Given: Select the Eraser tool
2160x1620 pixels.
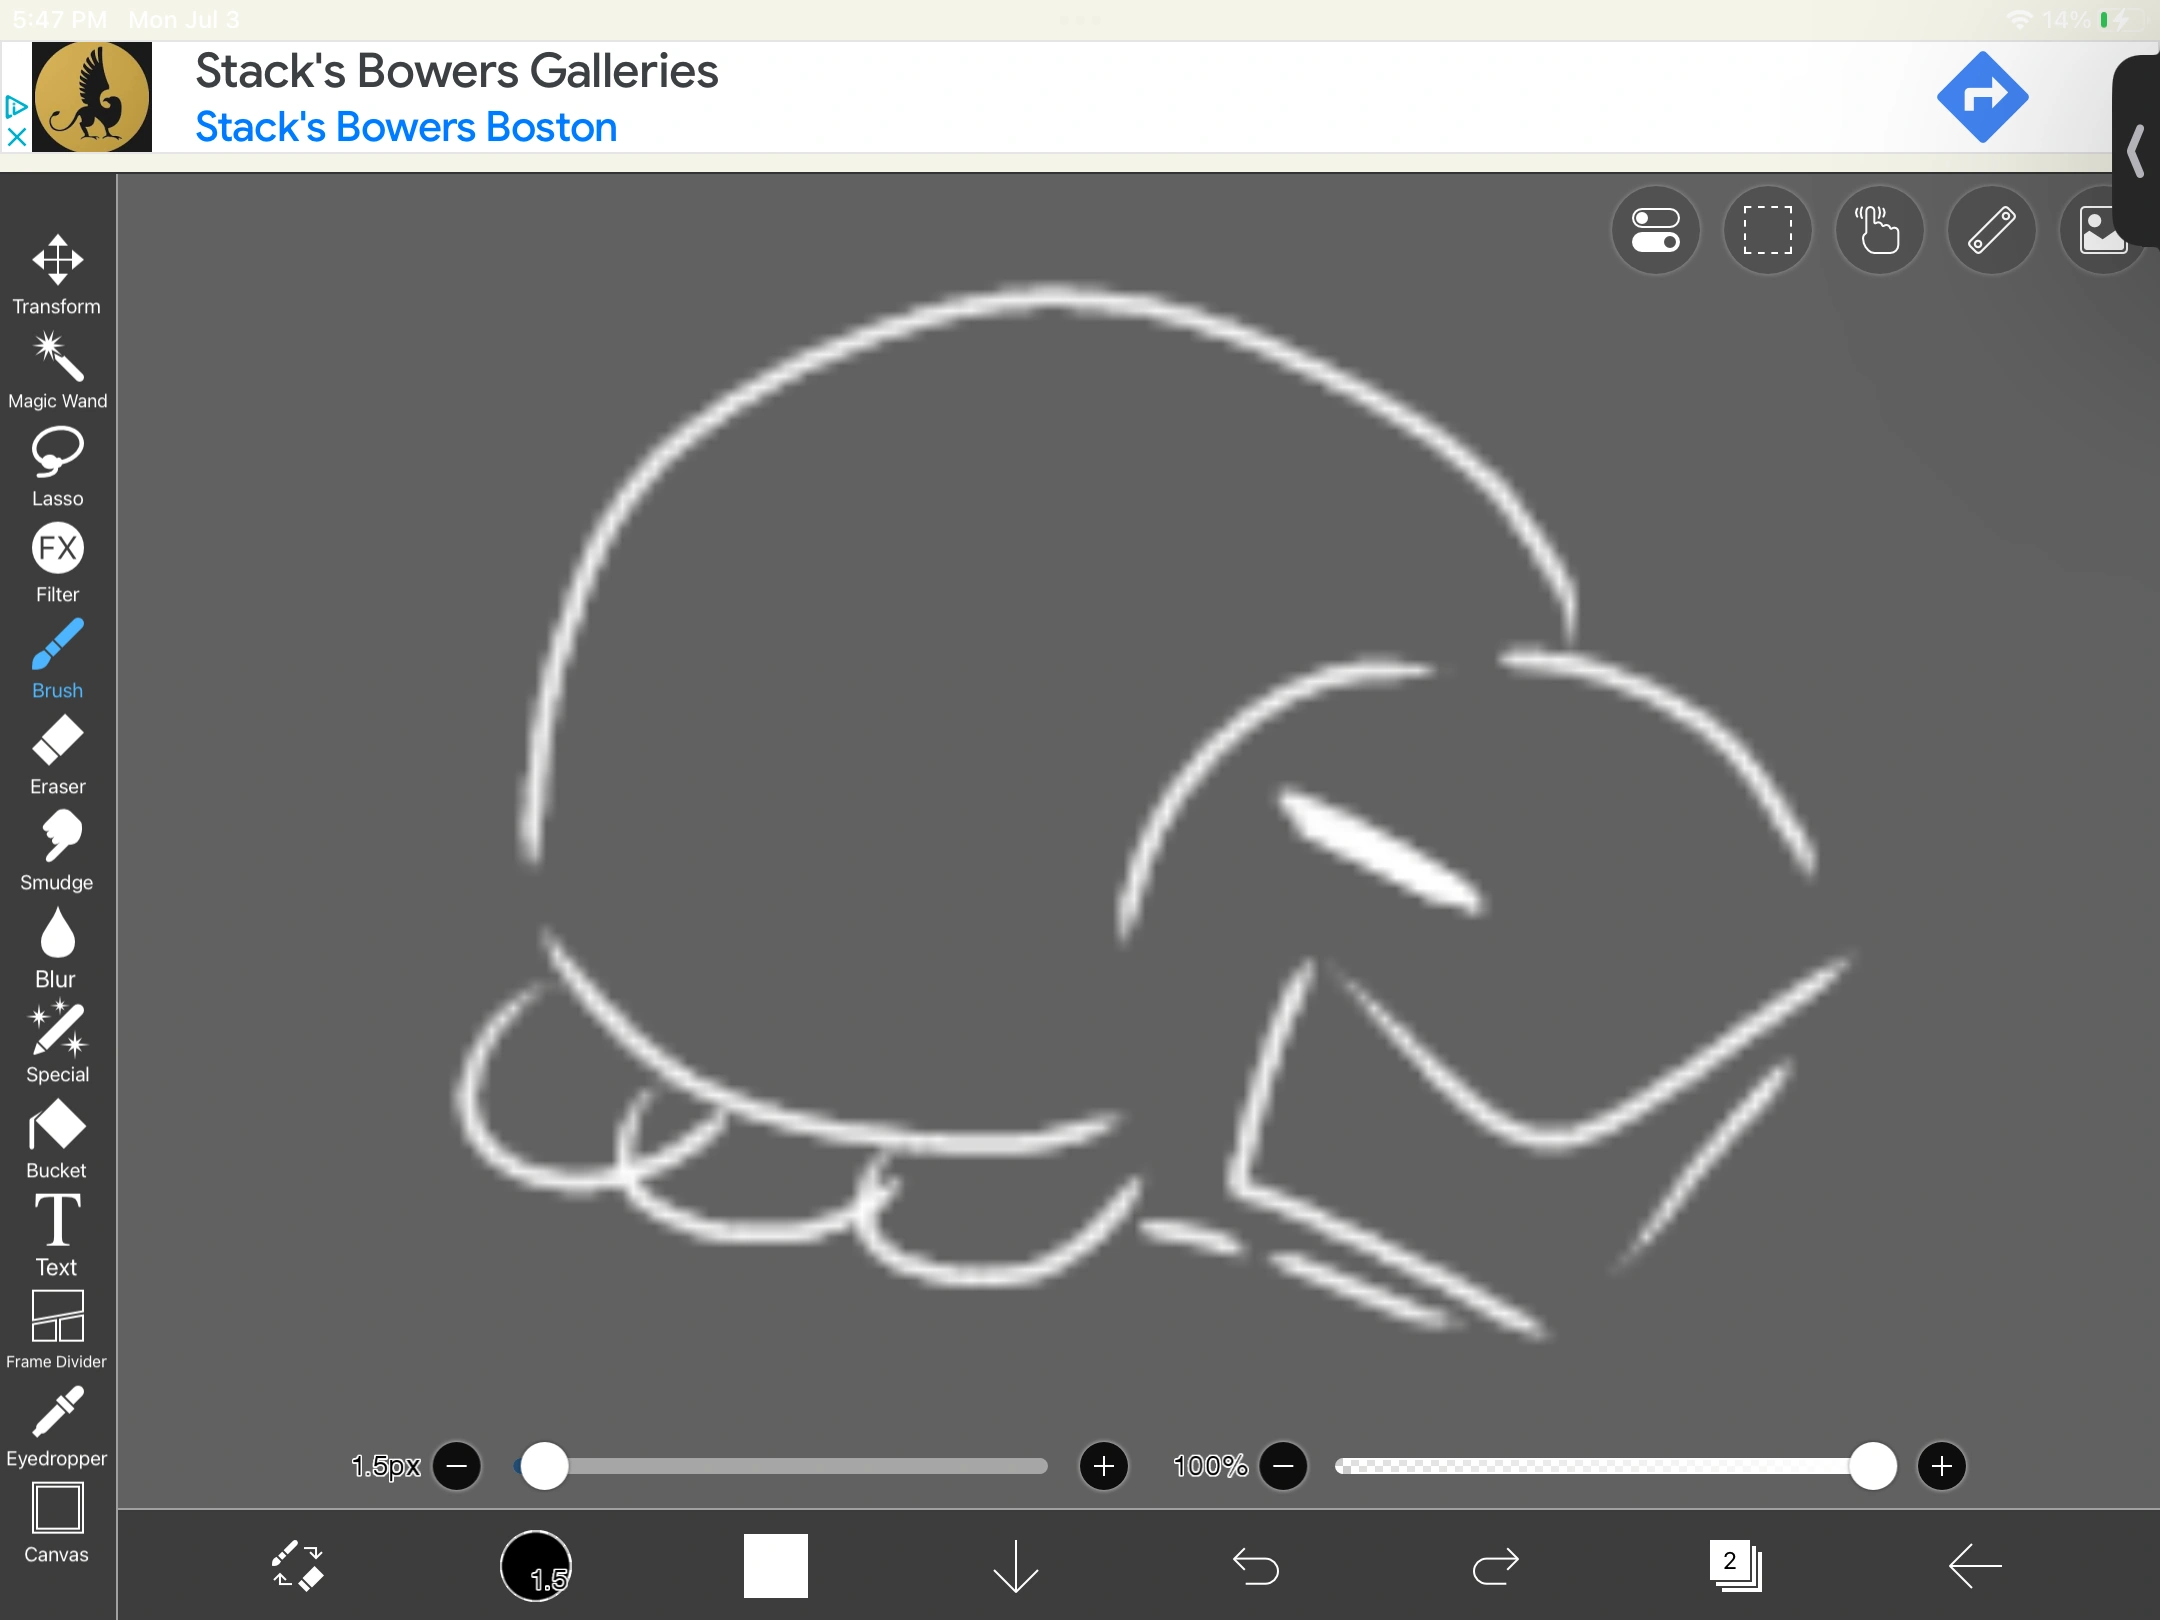Looking at the screenshot, I should tap(57, 754).
